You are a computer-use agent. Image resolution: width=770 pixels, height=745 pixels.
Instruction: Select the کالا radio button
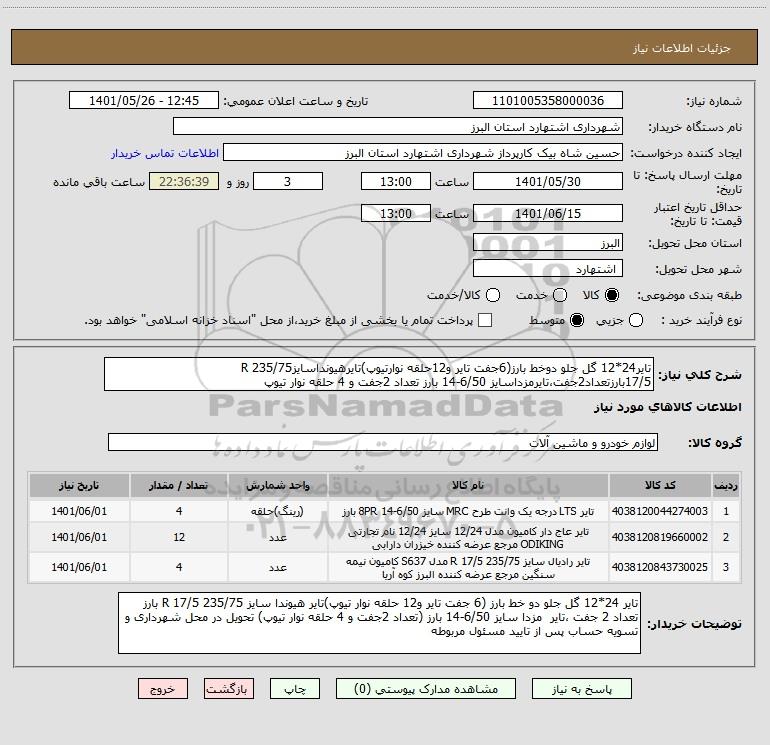pos(612,295)
